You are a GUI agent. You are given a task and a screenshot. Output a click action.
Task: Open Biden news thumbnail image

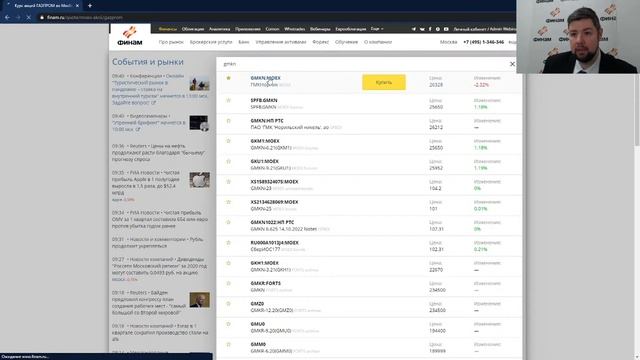[x=200, y=300]
